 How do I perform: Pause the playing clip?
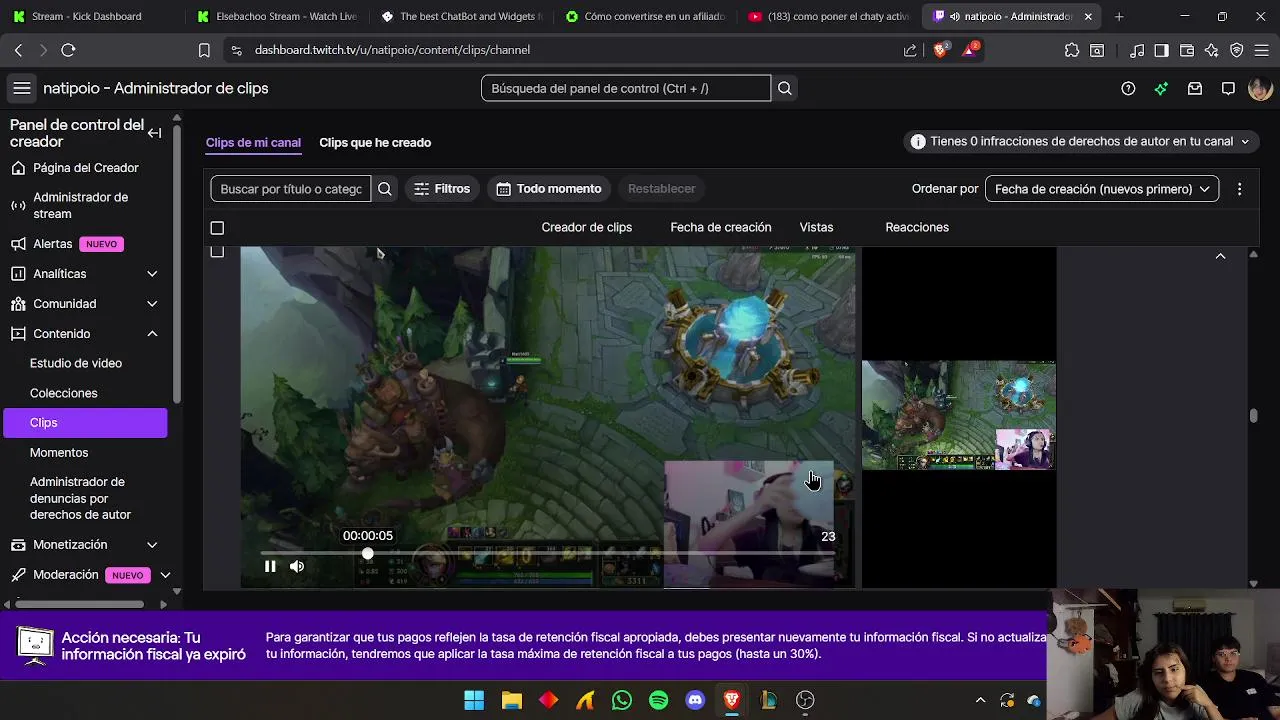tap(270, 566)
